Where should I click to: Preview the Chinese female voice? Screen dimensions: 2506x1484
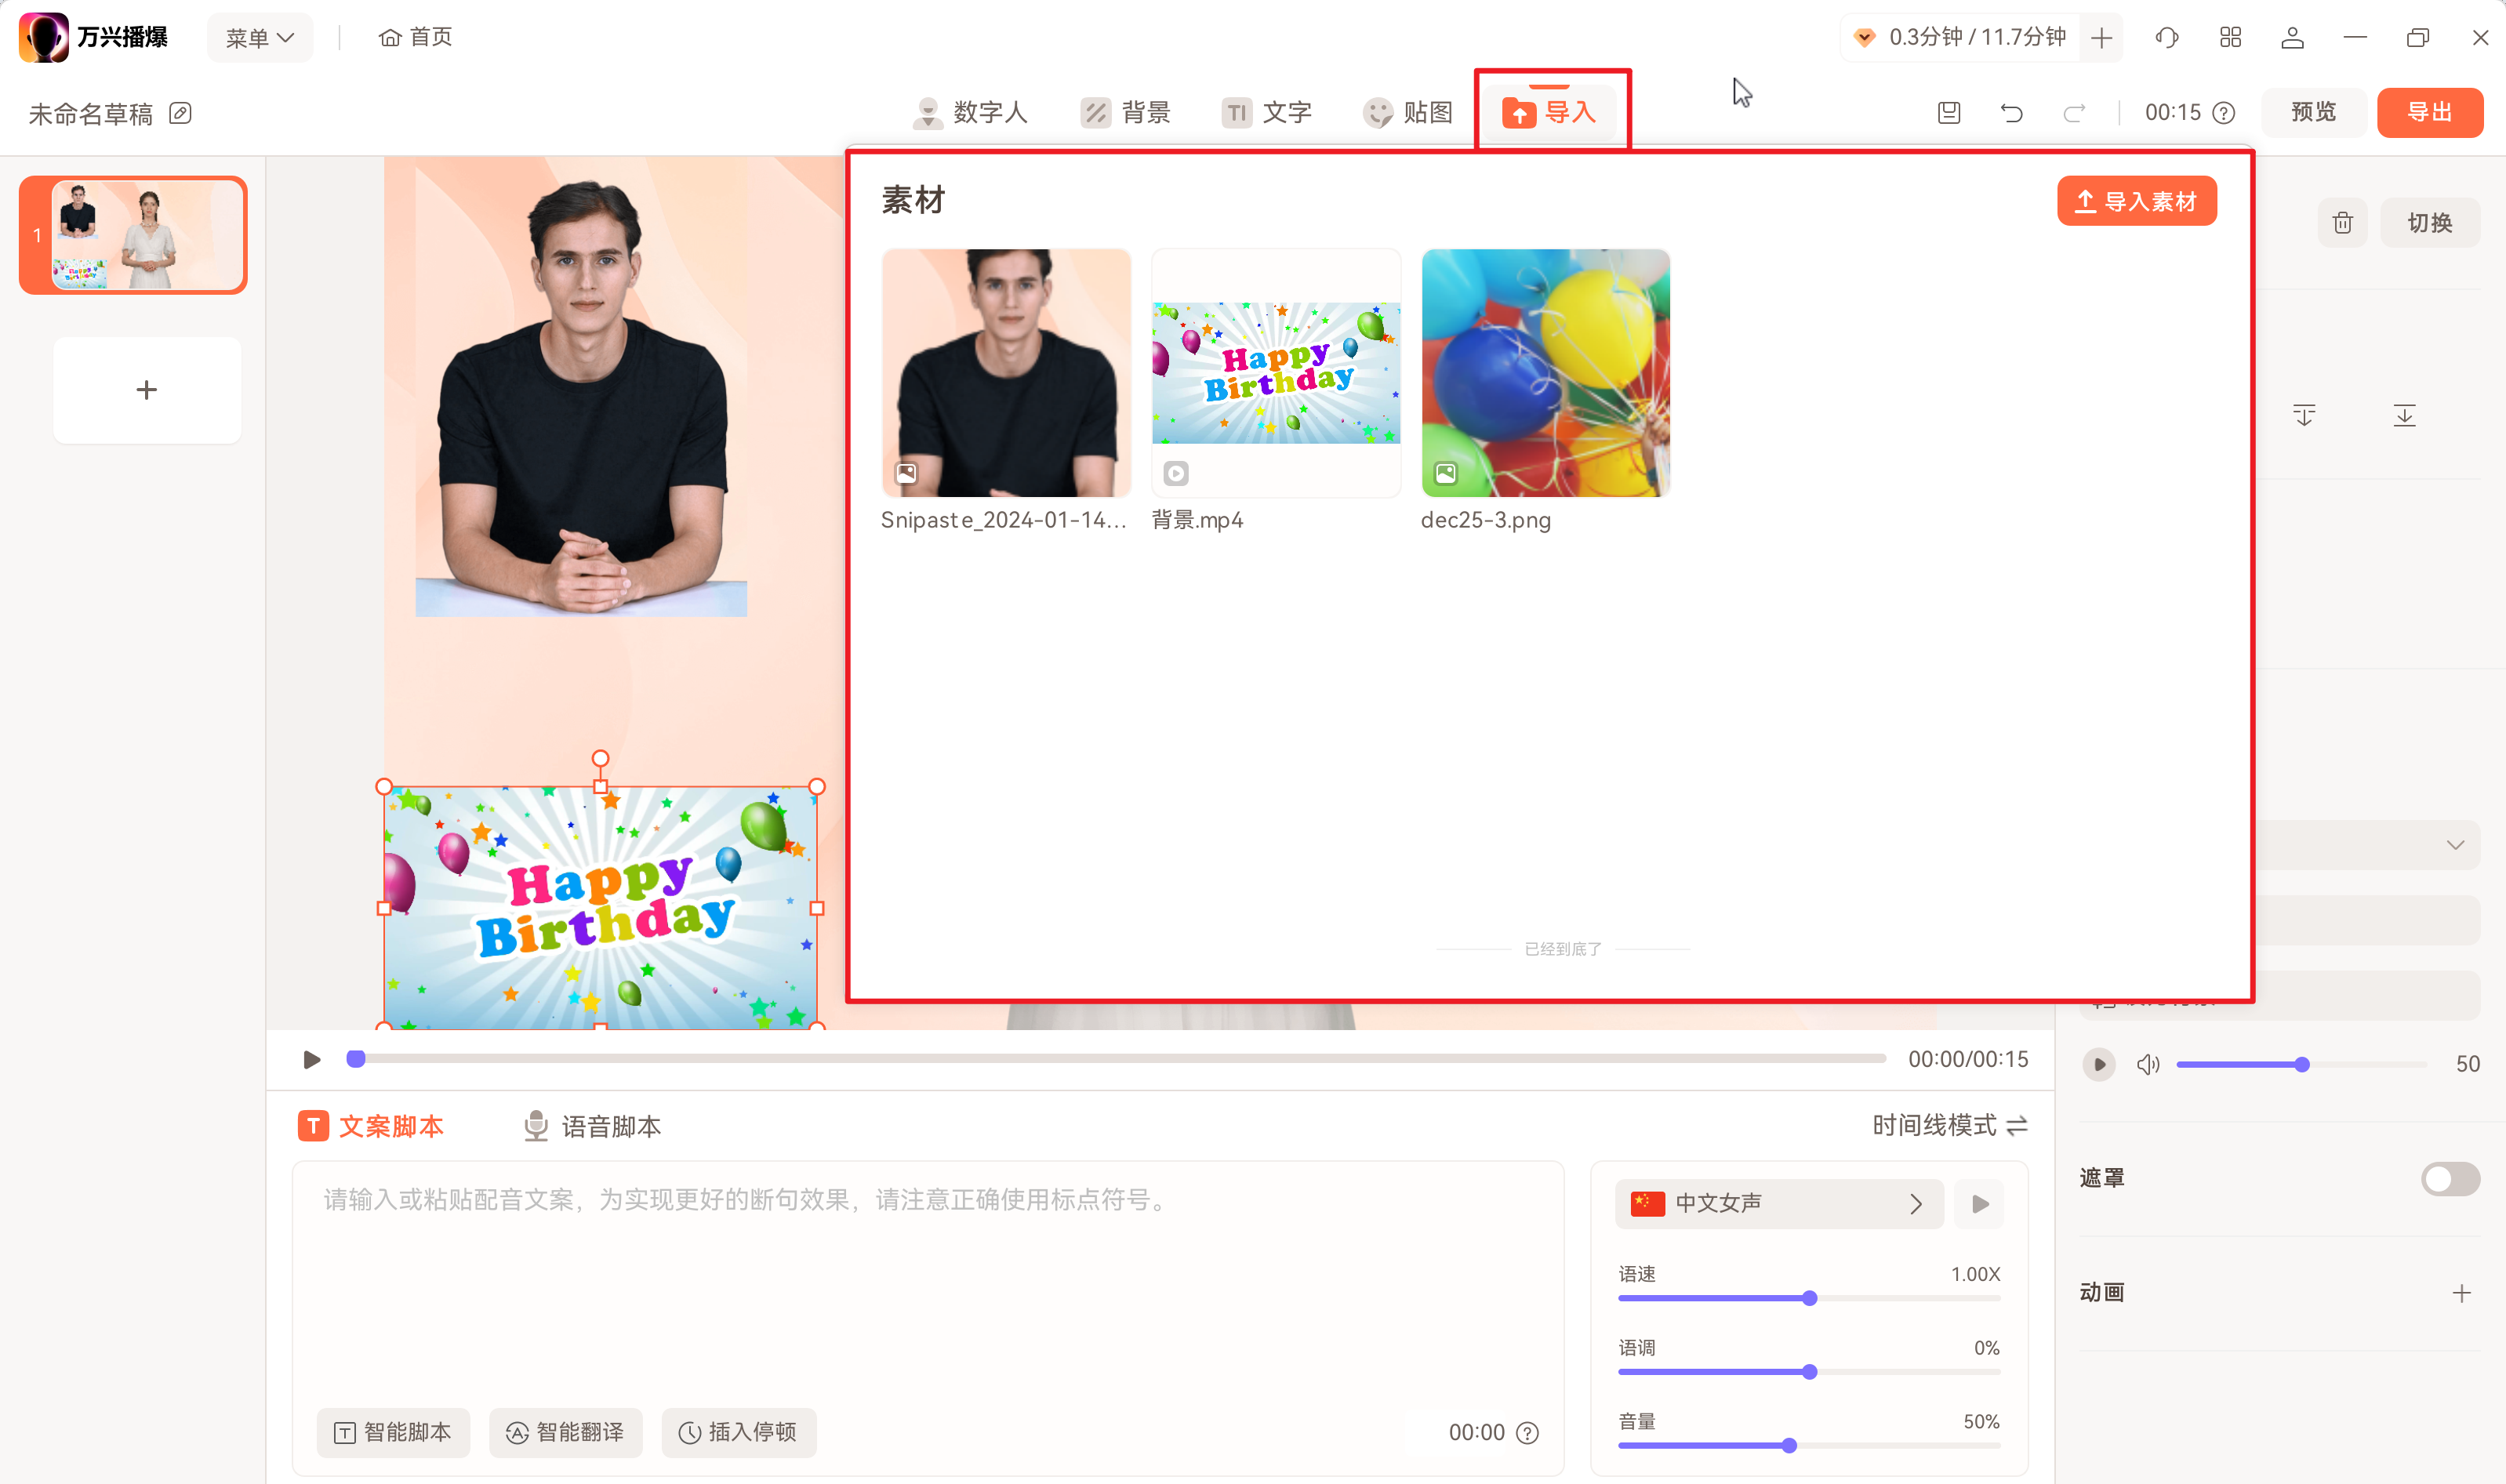[1979, 1203]
